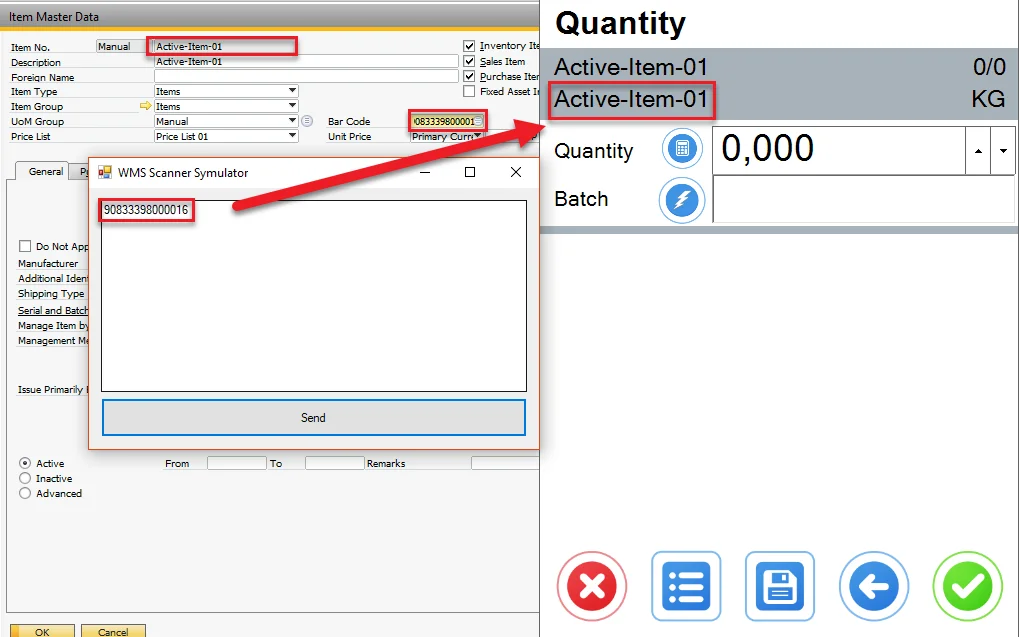Click the blue floppy disk save icon
Viewport: 1019px width, 637px height.
click(780, 586)
